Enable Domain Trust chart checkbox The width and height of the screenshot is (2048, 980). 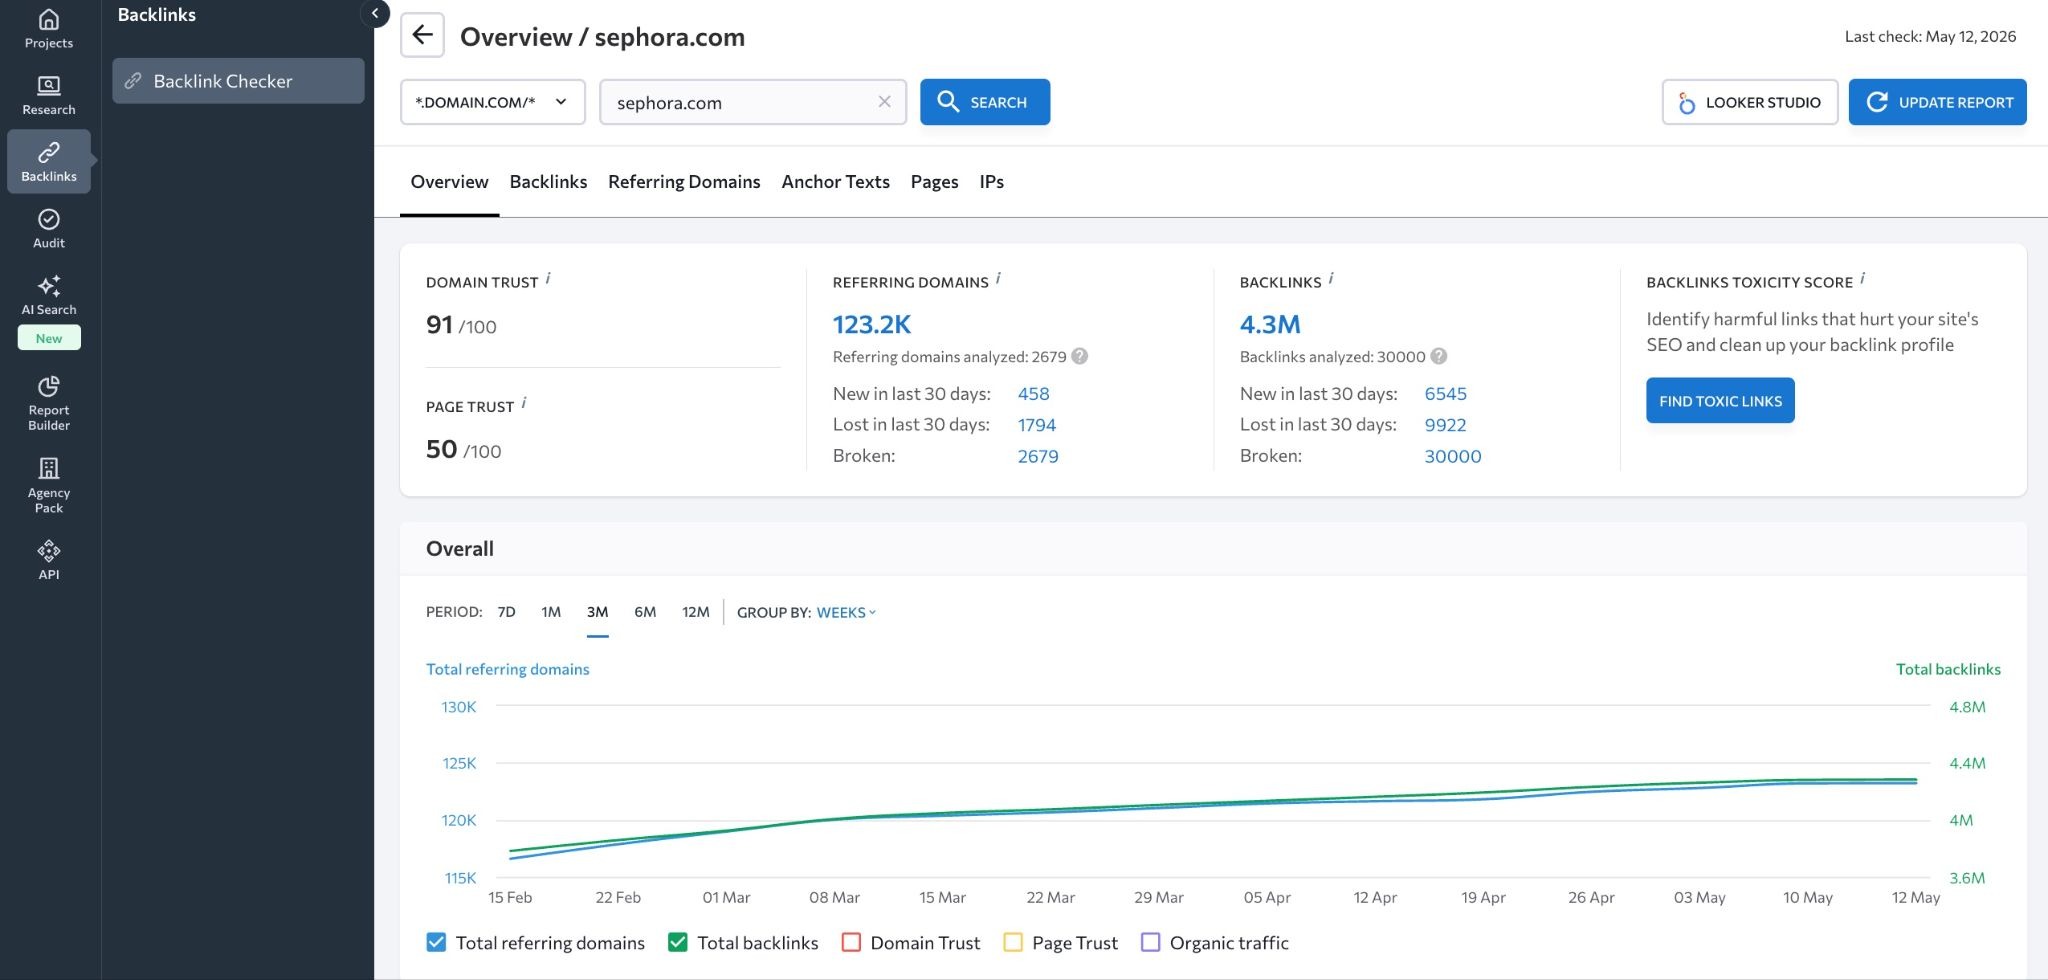pos(851,942)
